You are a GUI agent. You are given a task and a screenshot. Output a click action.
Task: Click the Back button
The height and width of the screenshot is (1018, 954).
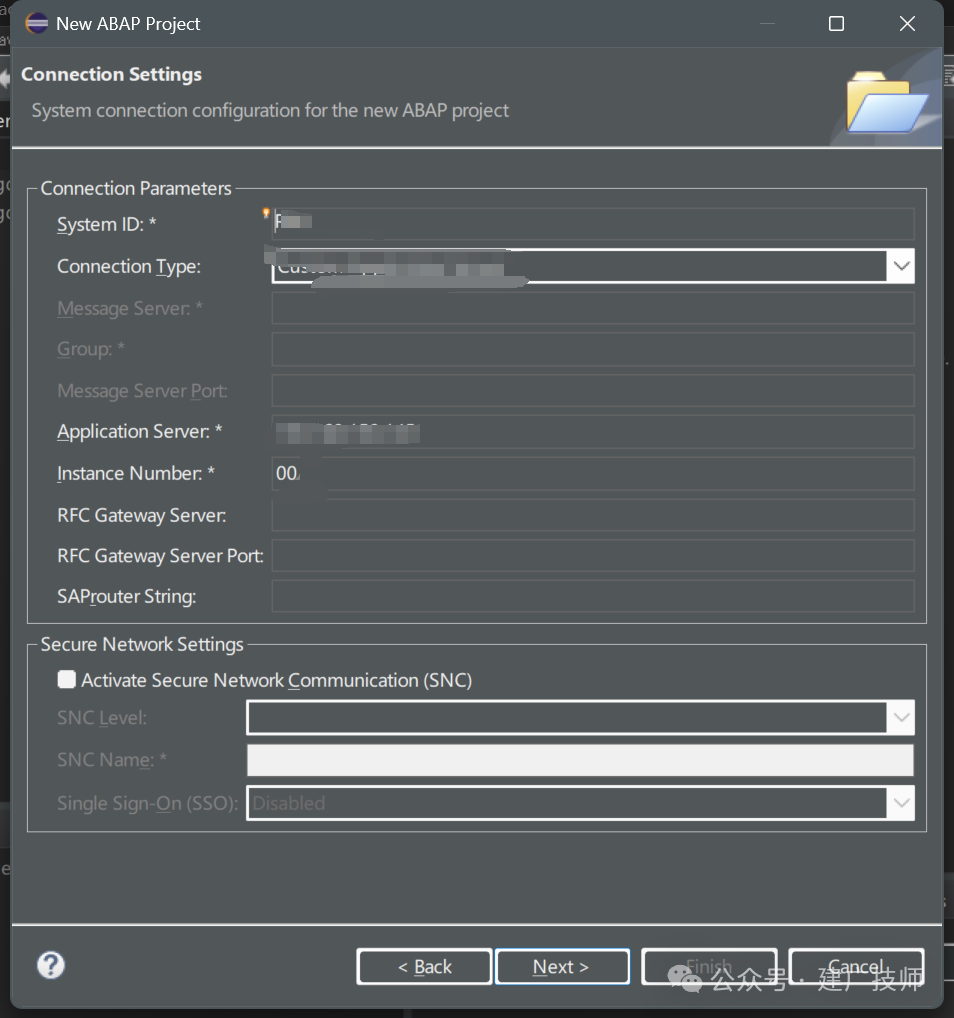[424, 967]
